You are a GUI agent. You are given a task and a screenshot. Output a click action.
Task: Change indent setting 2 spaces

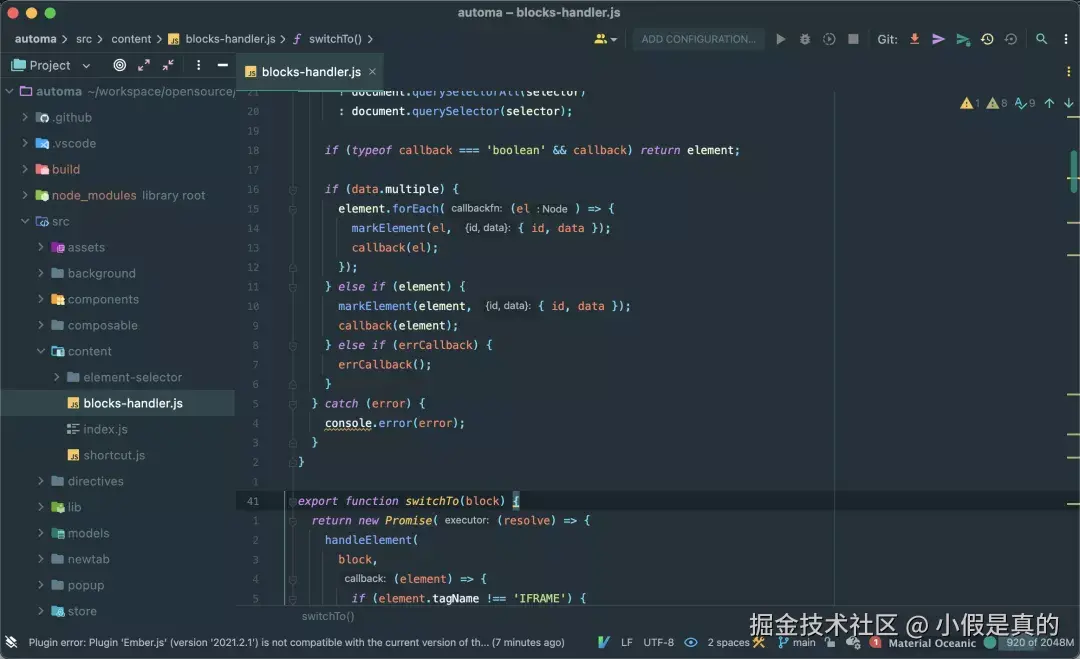coord(728,642)
